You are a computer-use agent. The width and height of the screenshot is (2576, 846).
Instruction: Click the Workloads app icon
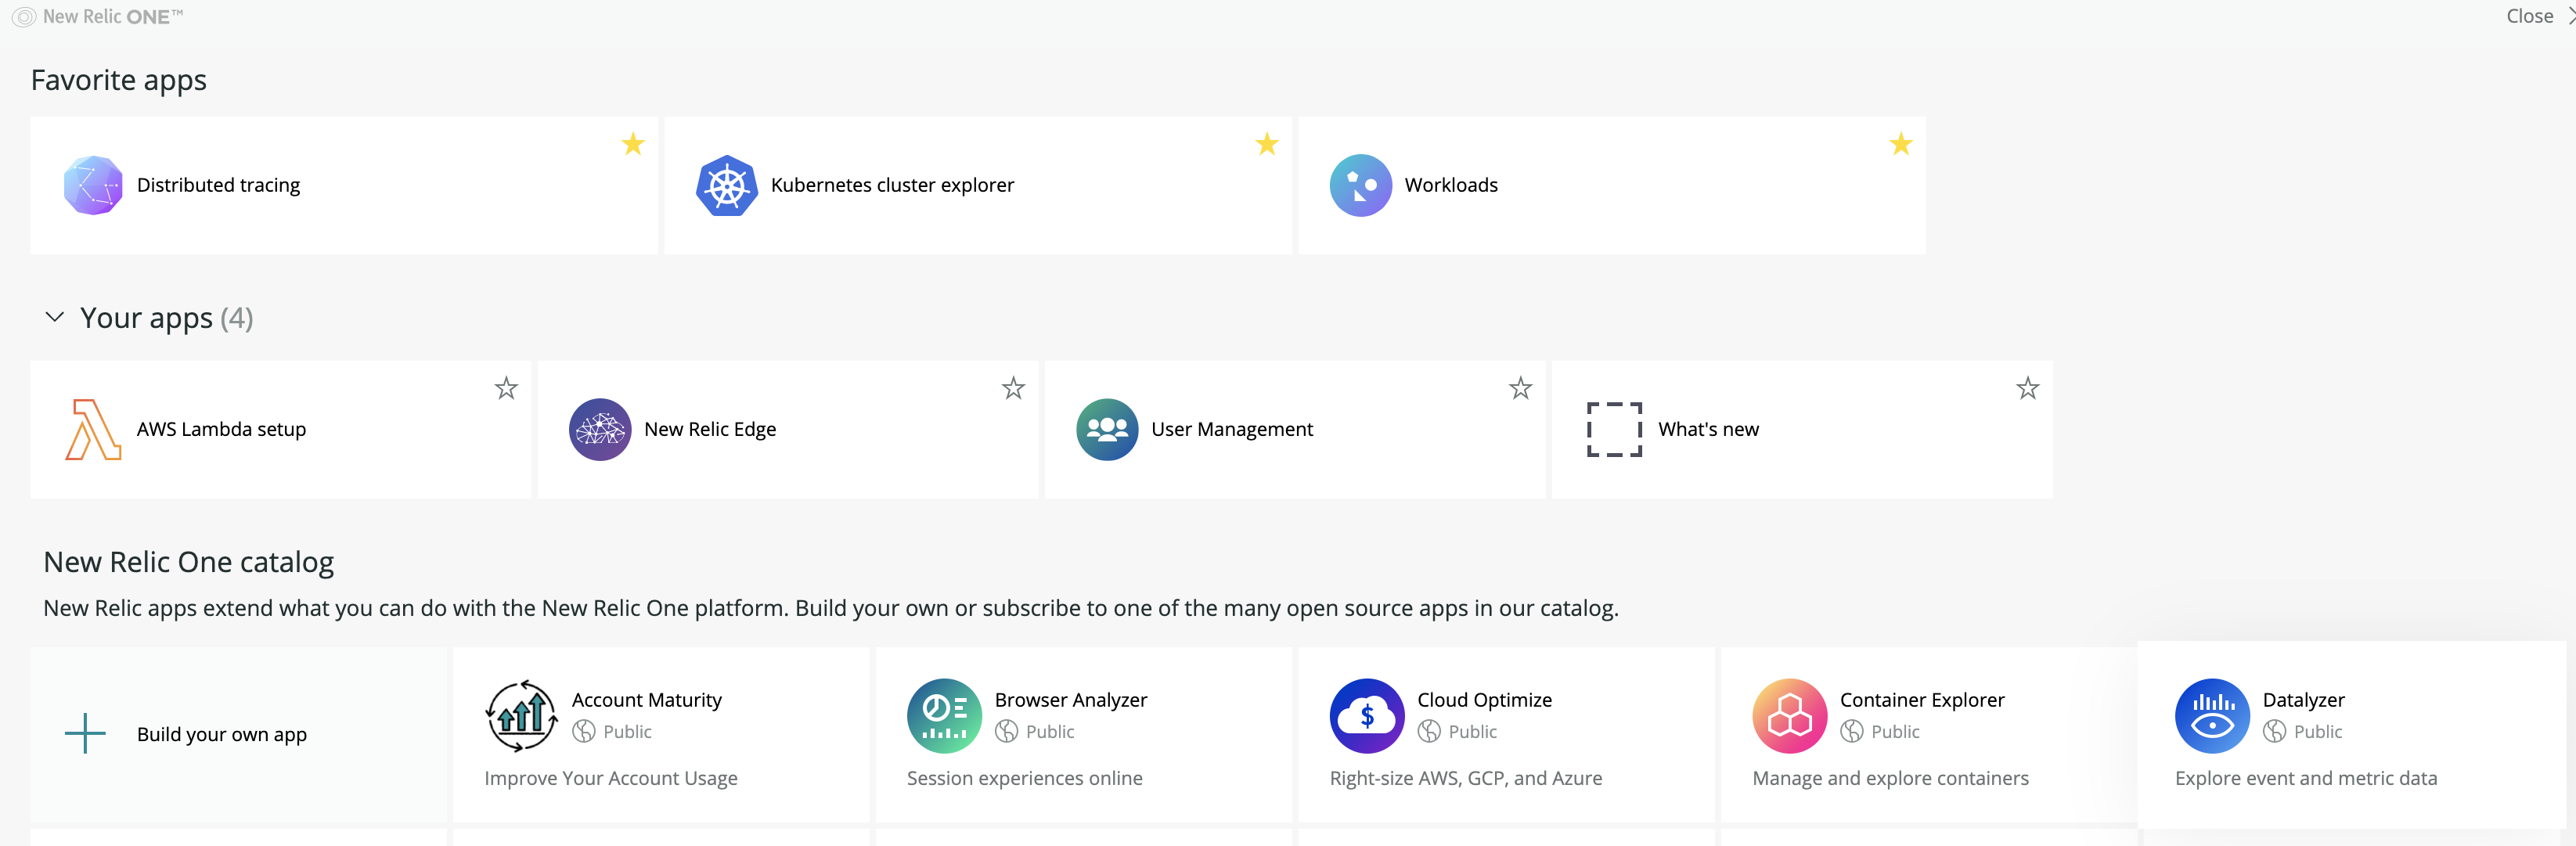click(1361, 185)
